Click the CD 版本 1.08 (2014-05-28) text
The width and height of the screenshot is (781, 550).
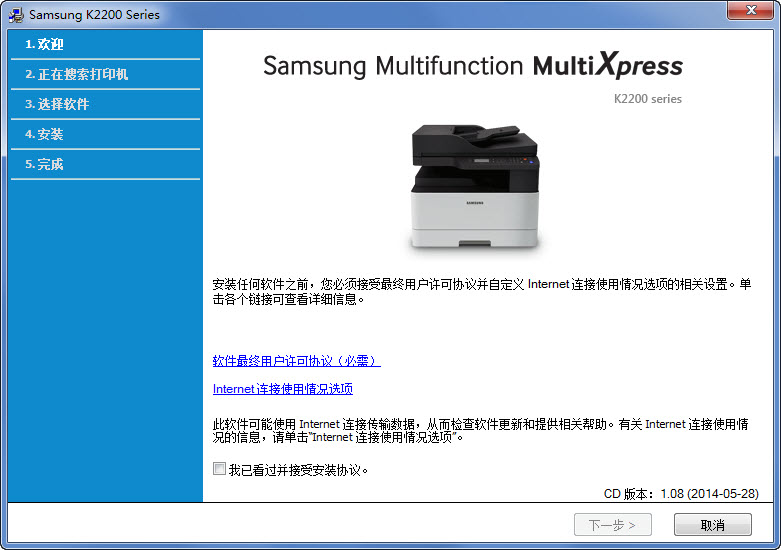point(681,494)
